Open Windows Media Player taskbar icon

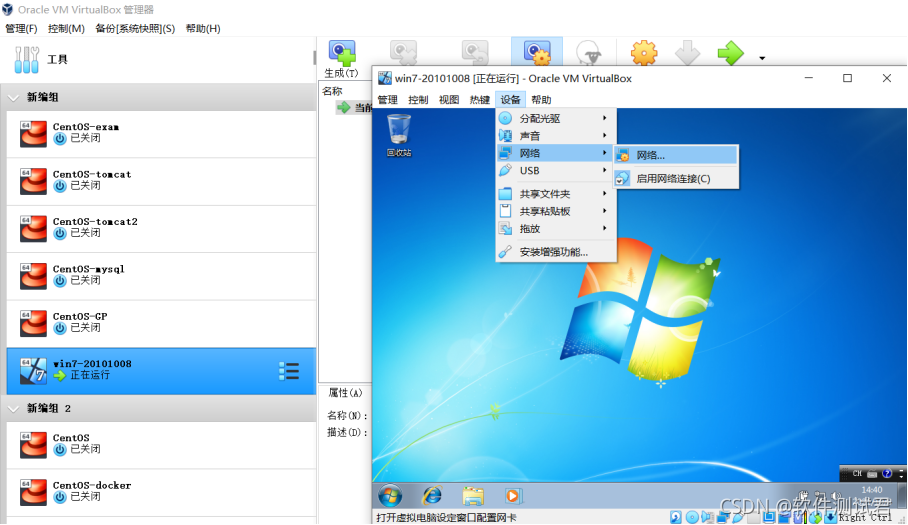click(x=512, y=496)
